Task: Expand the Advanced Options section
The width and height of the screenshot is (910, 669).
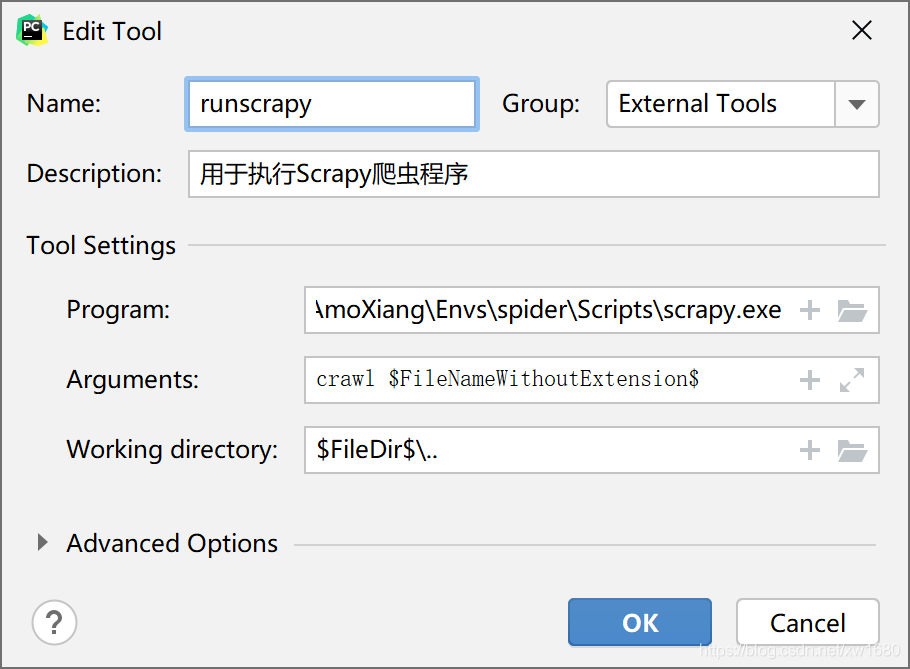Action: (42, 543)
